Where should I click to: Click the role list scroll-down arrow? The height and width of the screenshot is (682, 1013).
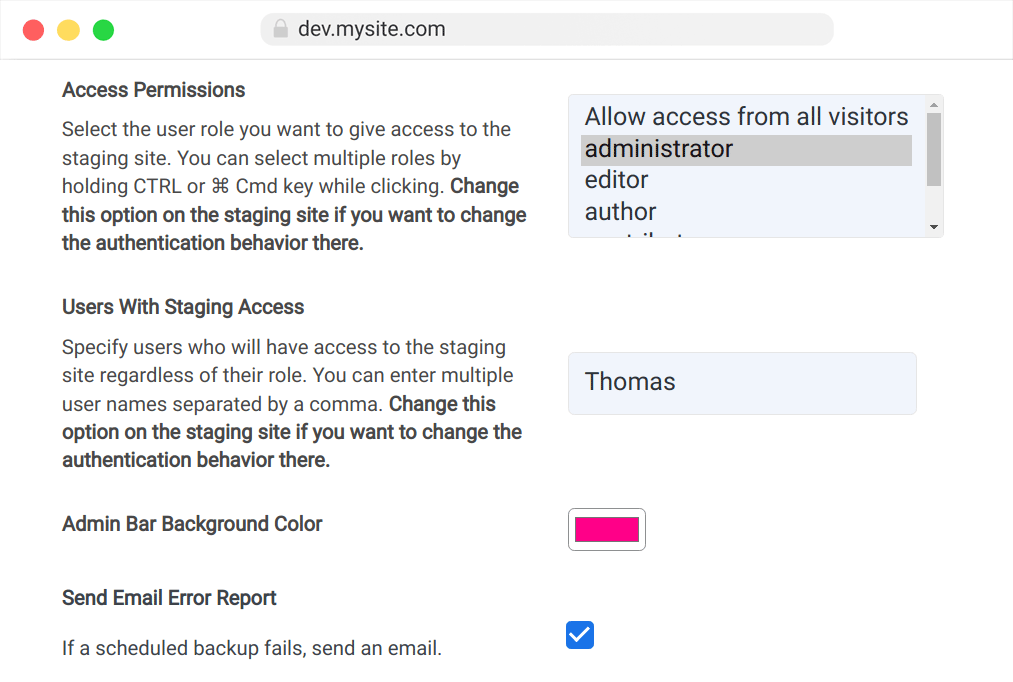[x=934, y=227]
